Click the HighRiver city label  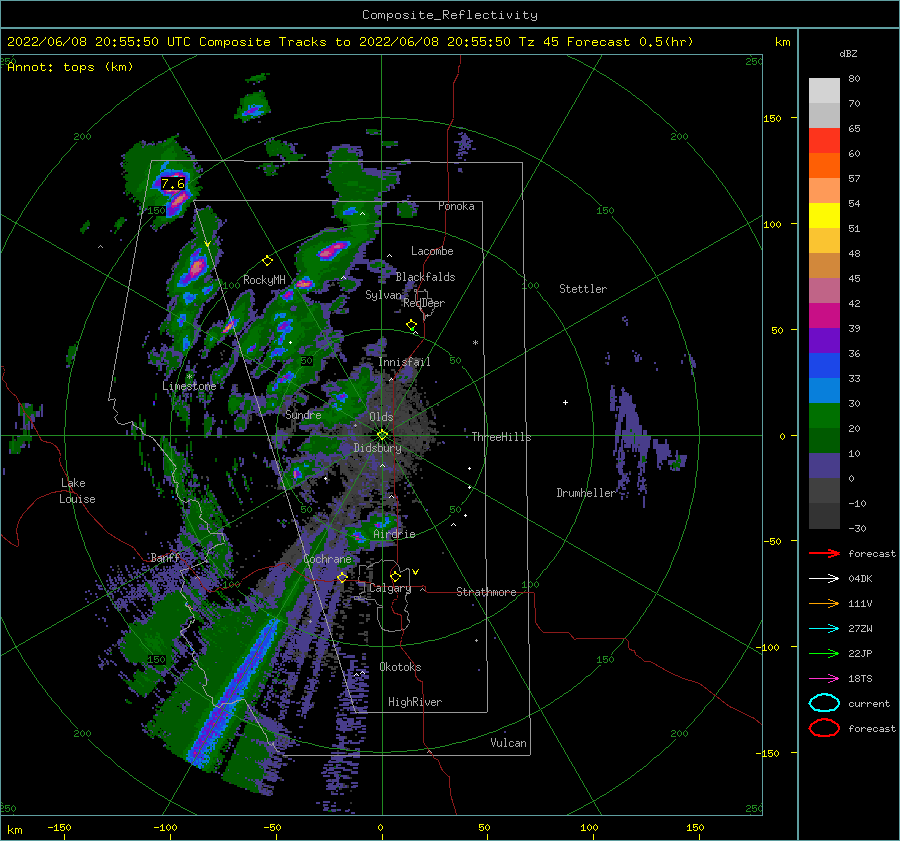pos(415,702)
